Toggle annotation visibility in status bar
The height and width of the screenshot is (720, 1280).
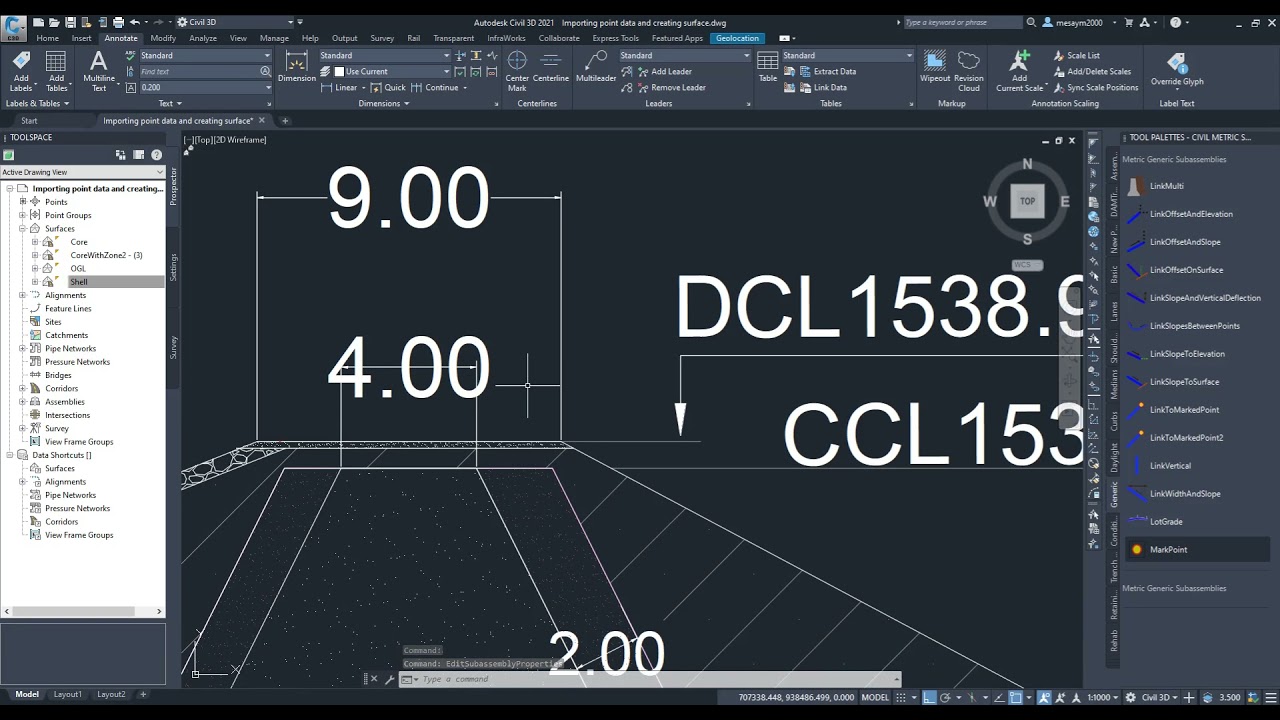tap(1044, 697)
